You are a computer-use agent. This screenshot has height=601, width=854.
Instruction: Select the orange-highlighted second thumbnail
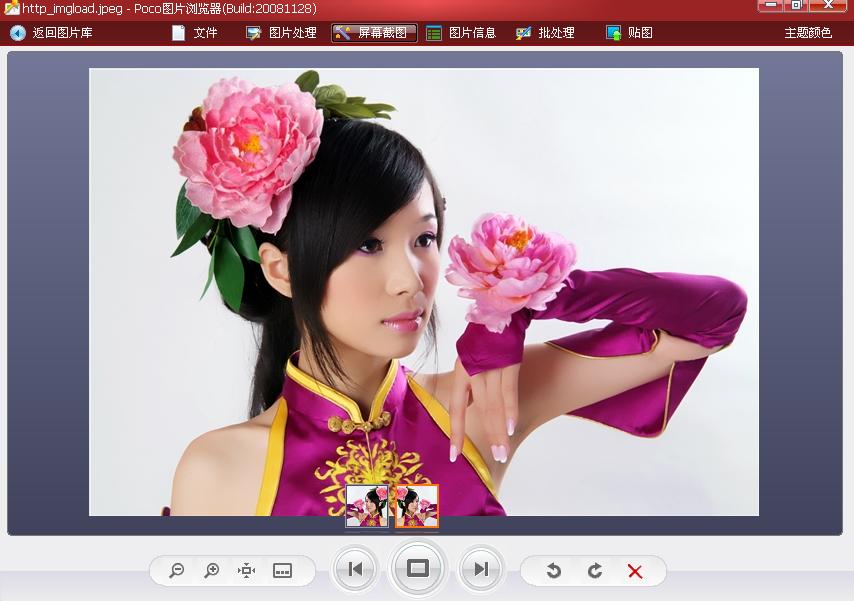[x=416, y=506]
